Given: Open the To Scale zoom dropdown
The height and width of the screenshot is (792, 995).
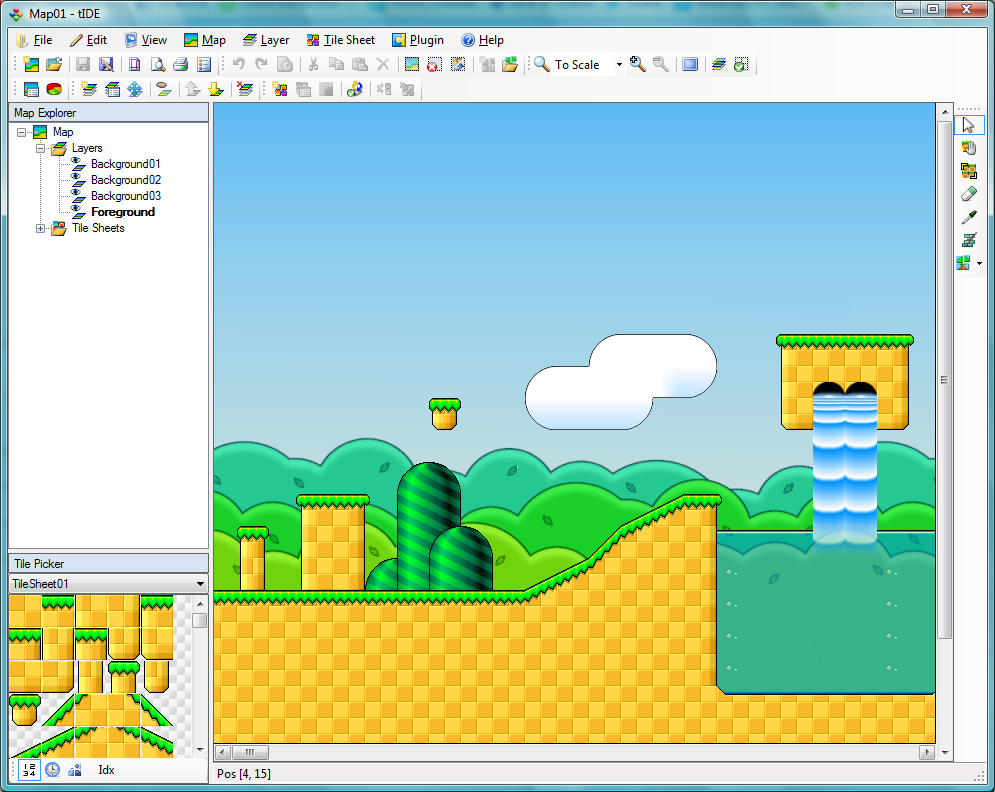Looking at the screenshot, I should [x=619, y=65].
